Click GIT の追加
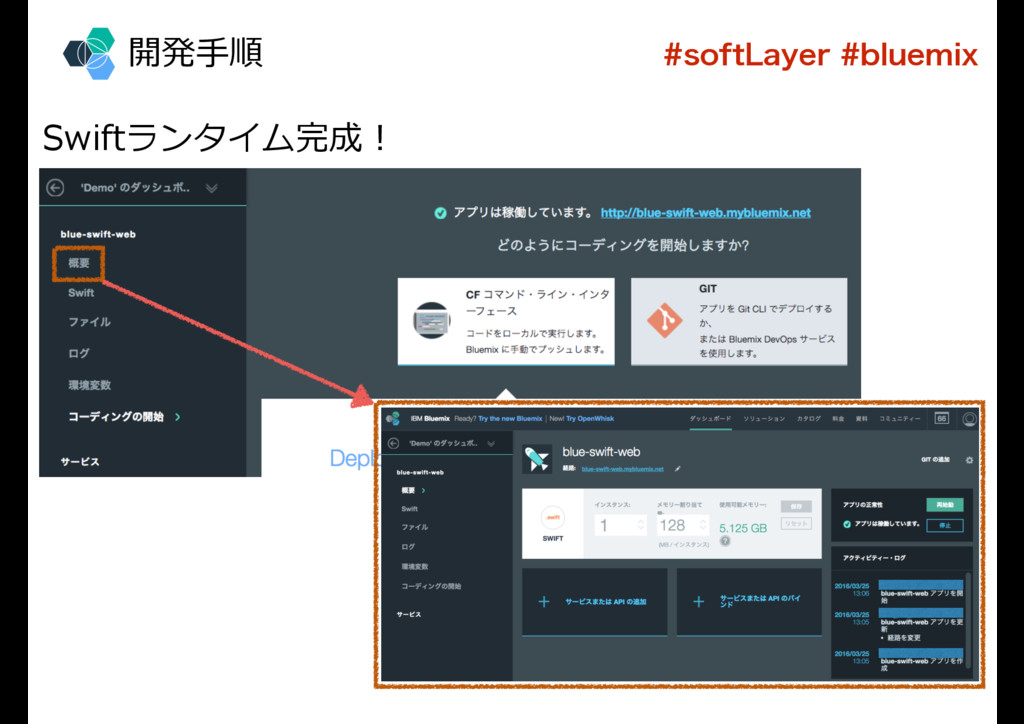Screen dimensions: 1024x724 point(935,460)
